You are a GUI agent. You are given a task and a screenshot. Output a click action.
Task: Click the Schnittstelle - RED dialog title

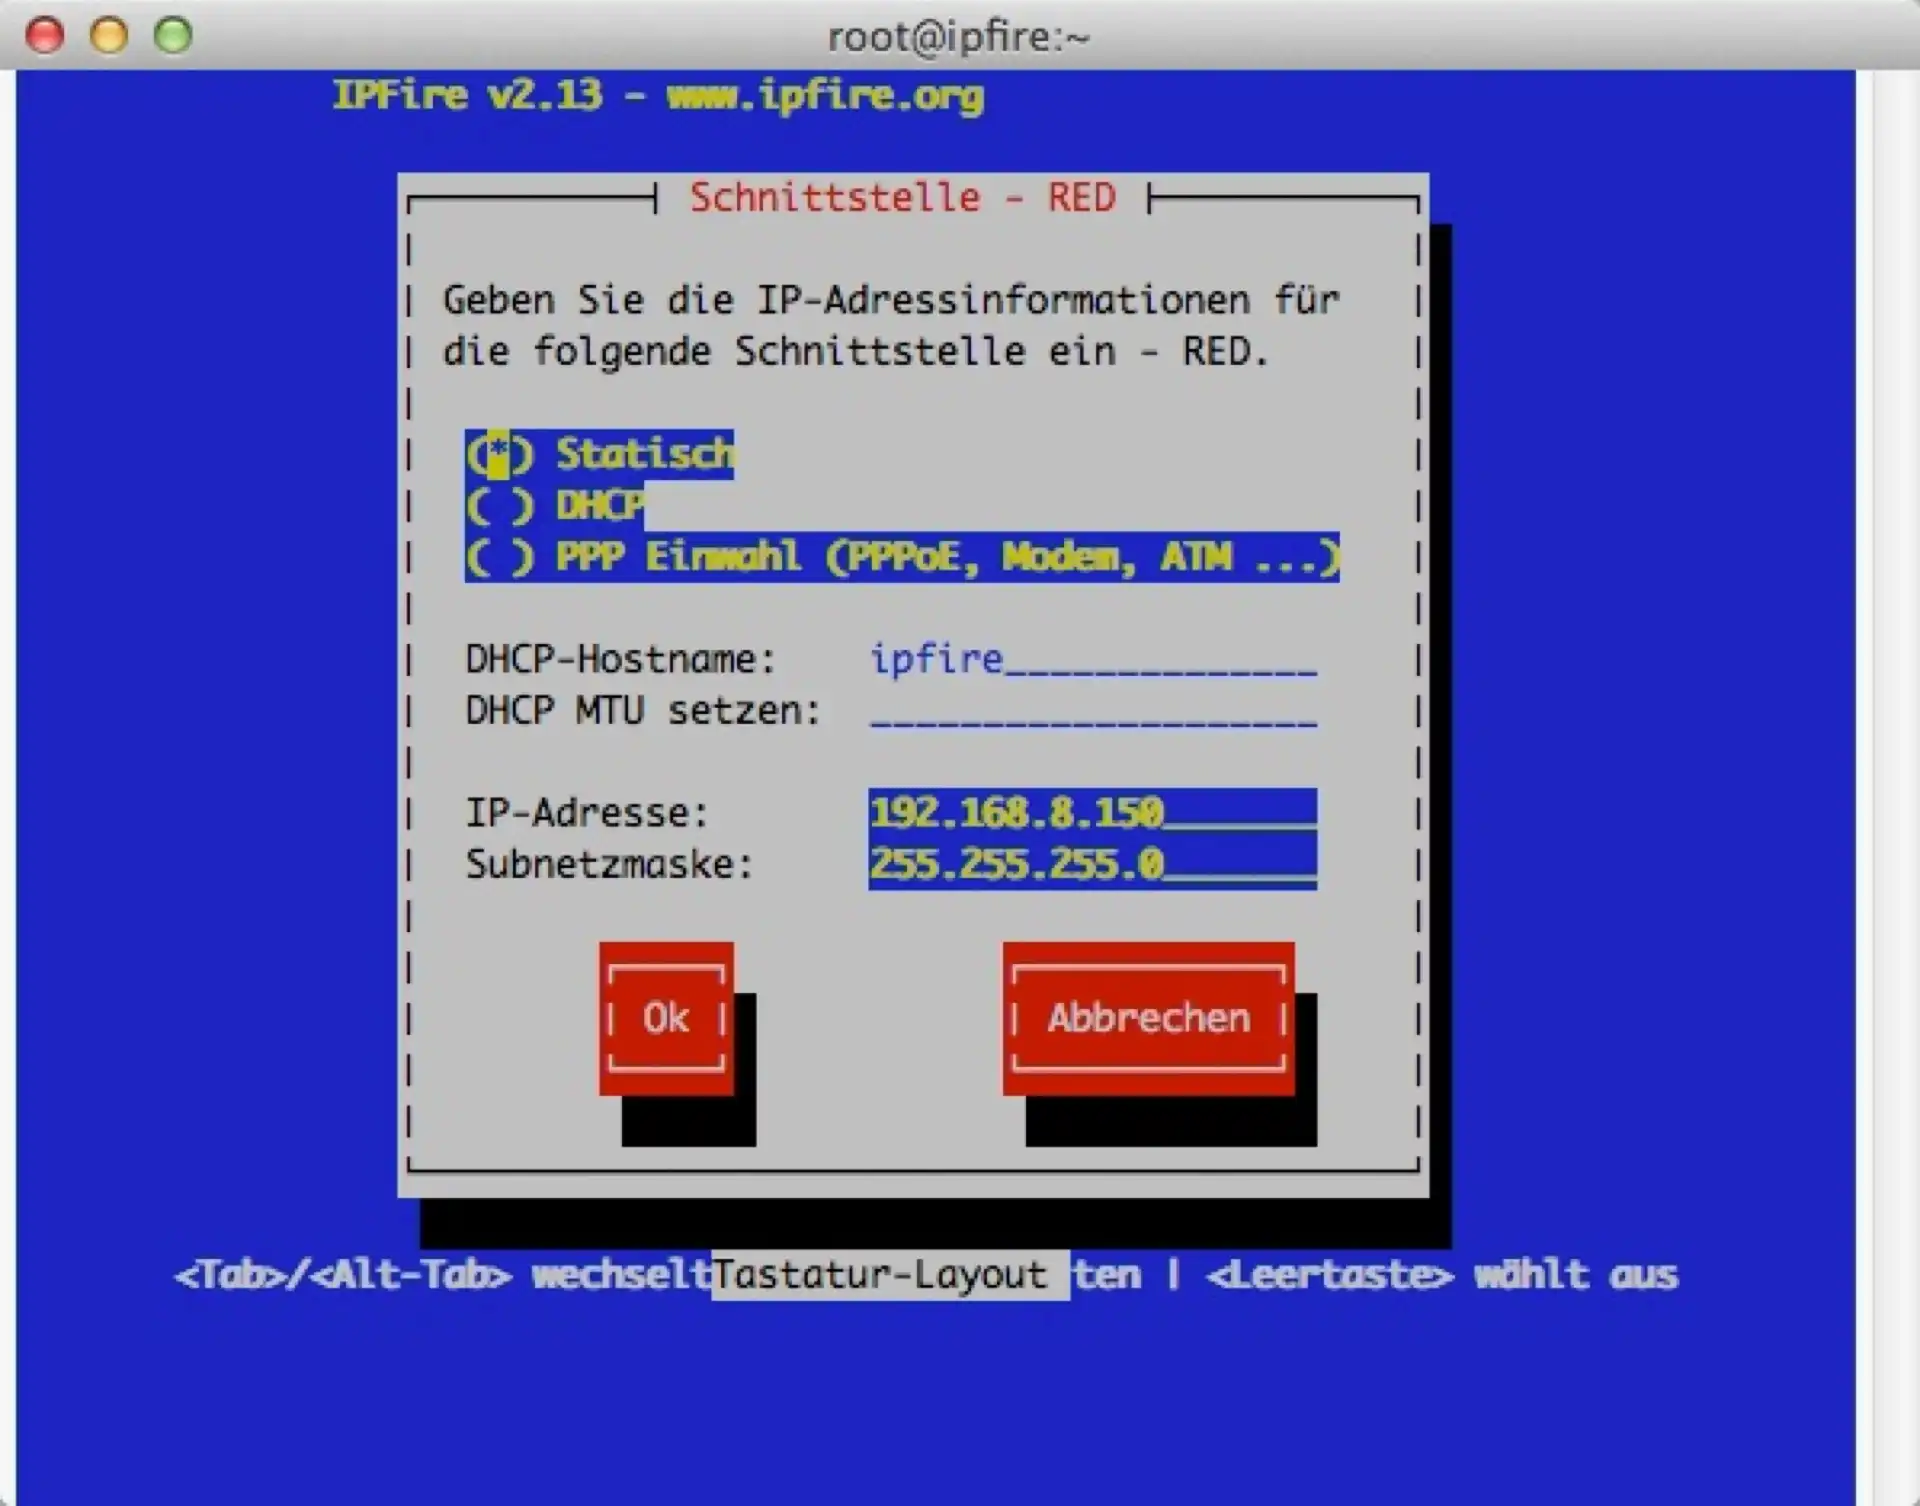[x=902, y=197]
